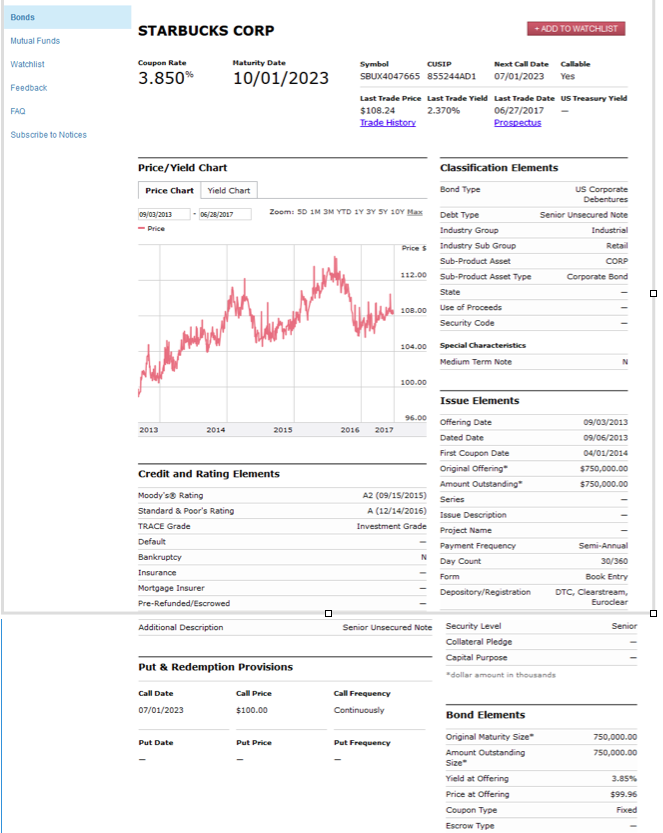Select Coupon Type value Fixed
Screen dimensions: 663x833
coord(626,810)
